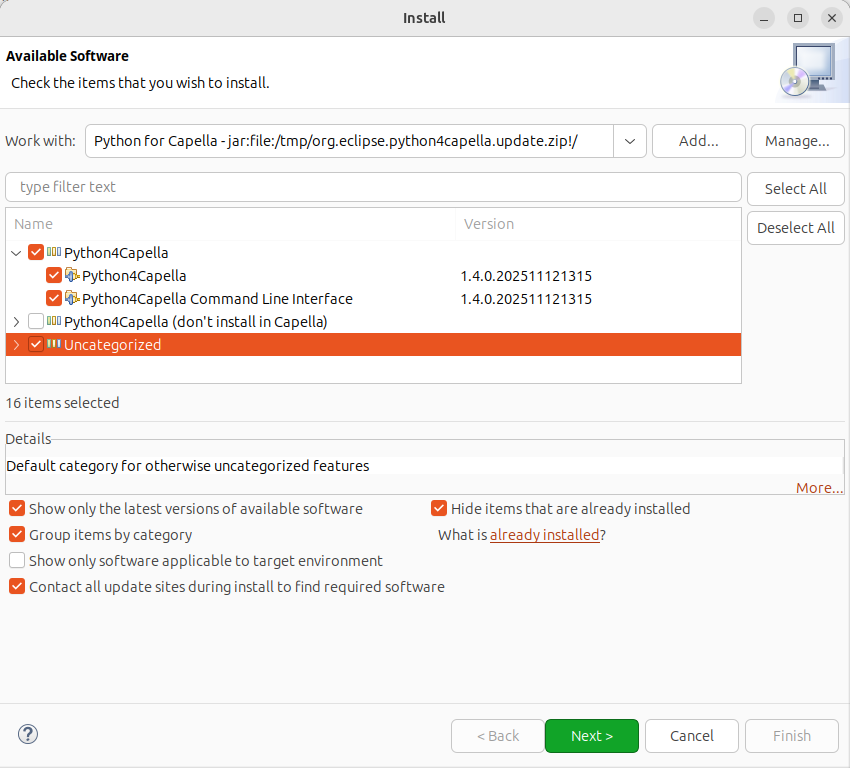This screenshot has height=768, width=850.
Task: Click the Python4Capella feature plug-in icon
Action: [x=72, y=275]
